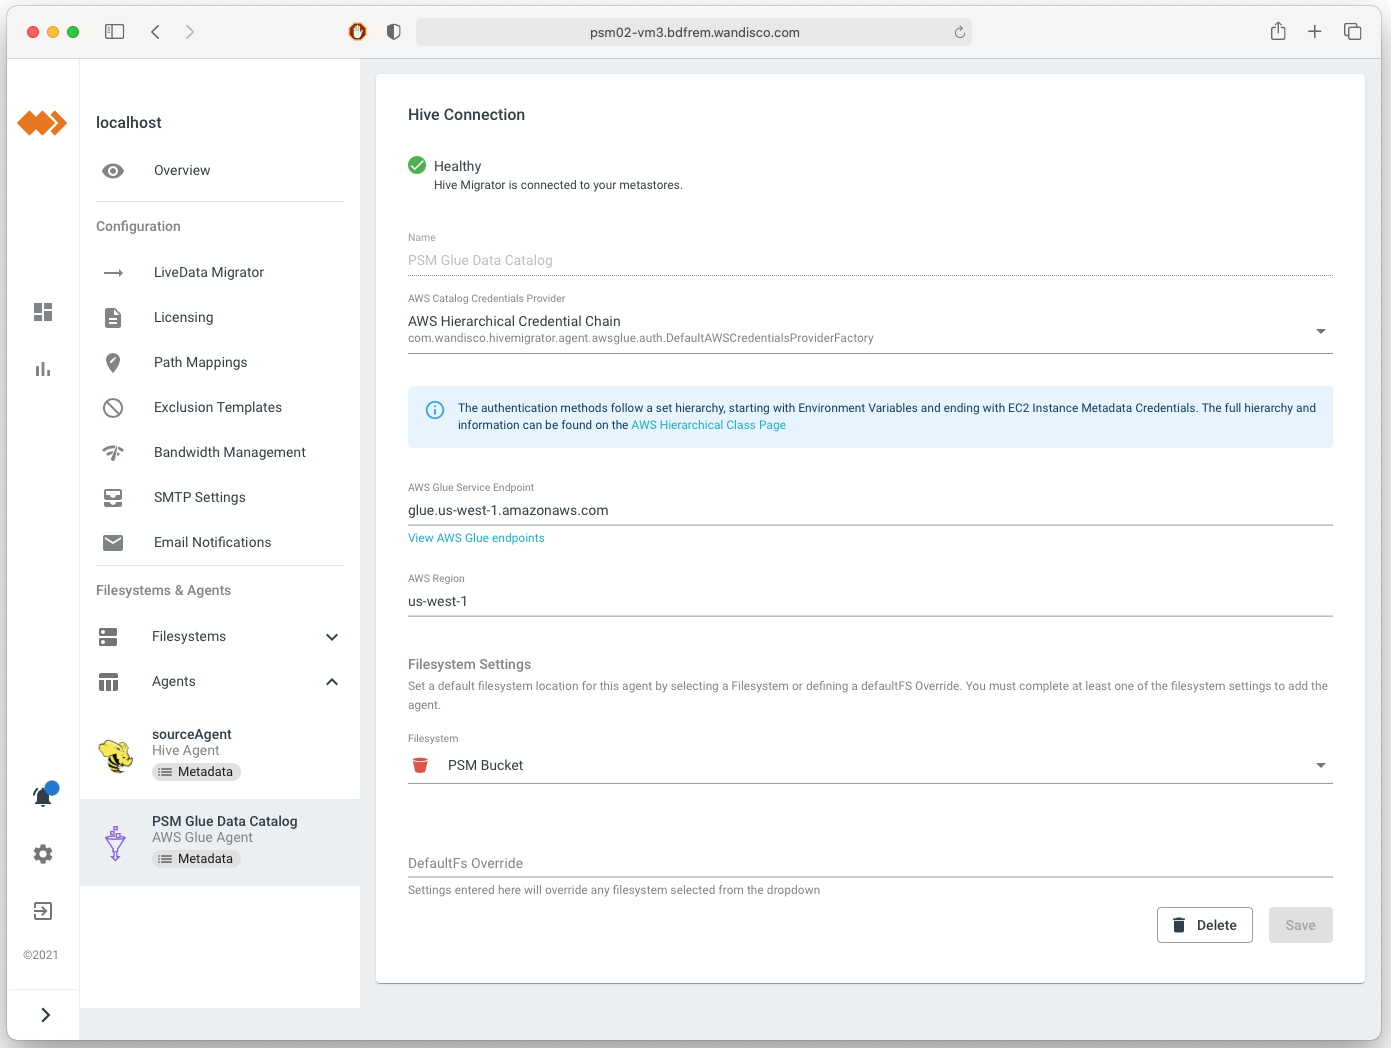The image size is (1391, 1048).
Task: Click the PSM Glue Data Catalog Metadata badge
Action: (196, 859)
